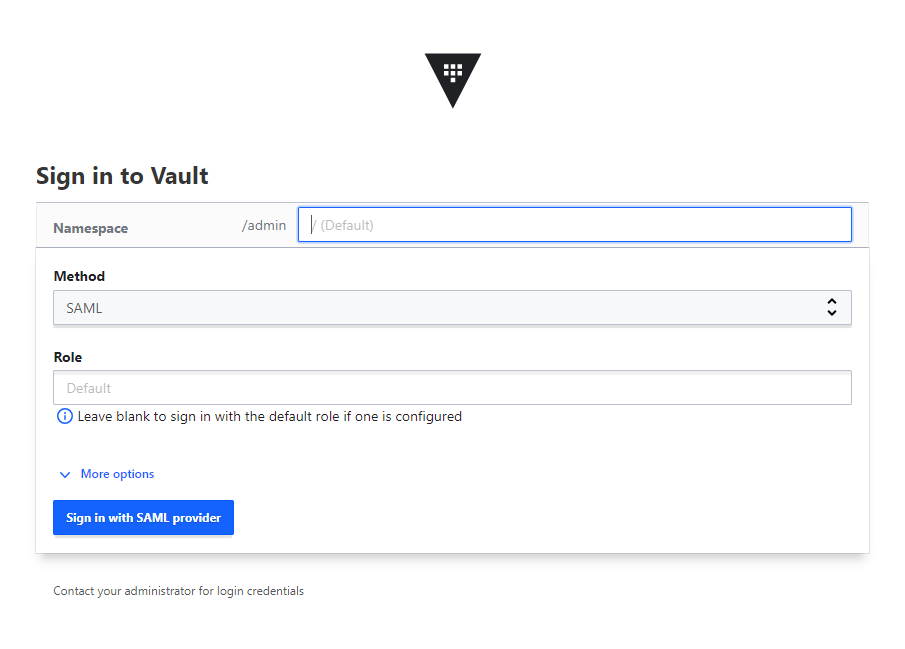Image resolution: width=905 pixels, height=649 pixels.
Task: Click into the Role text field
Action: (x=452, y=388)
